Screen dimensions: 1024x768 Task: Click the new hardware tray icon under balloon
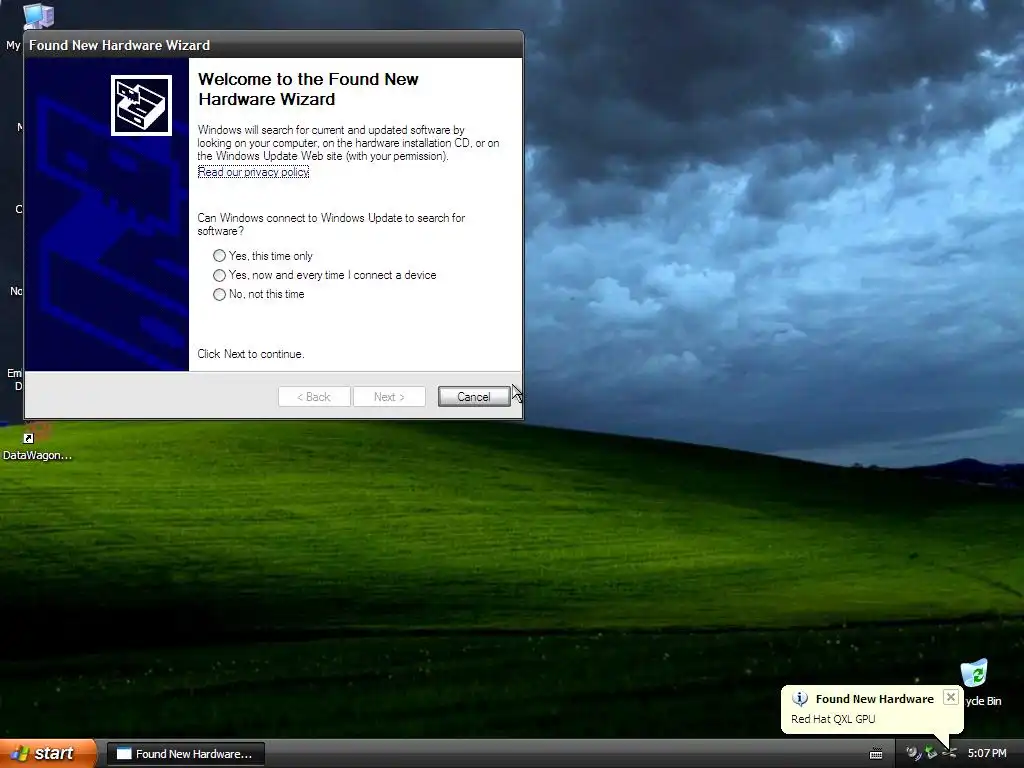[x=949, y=754]
